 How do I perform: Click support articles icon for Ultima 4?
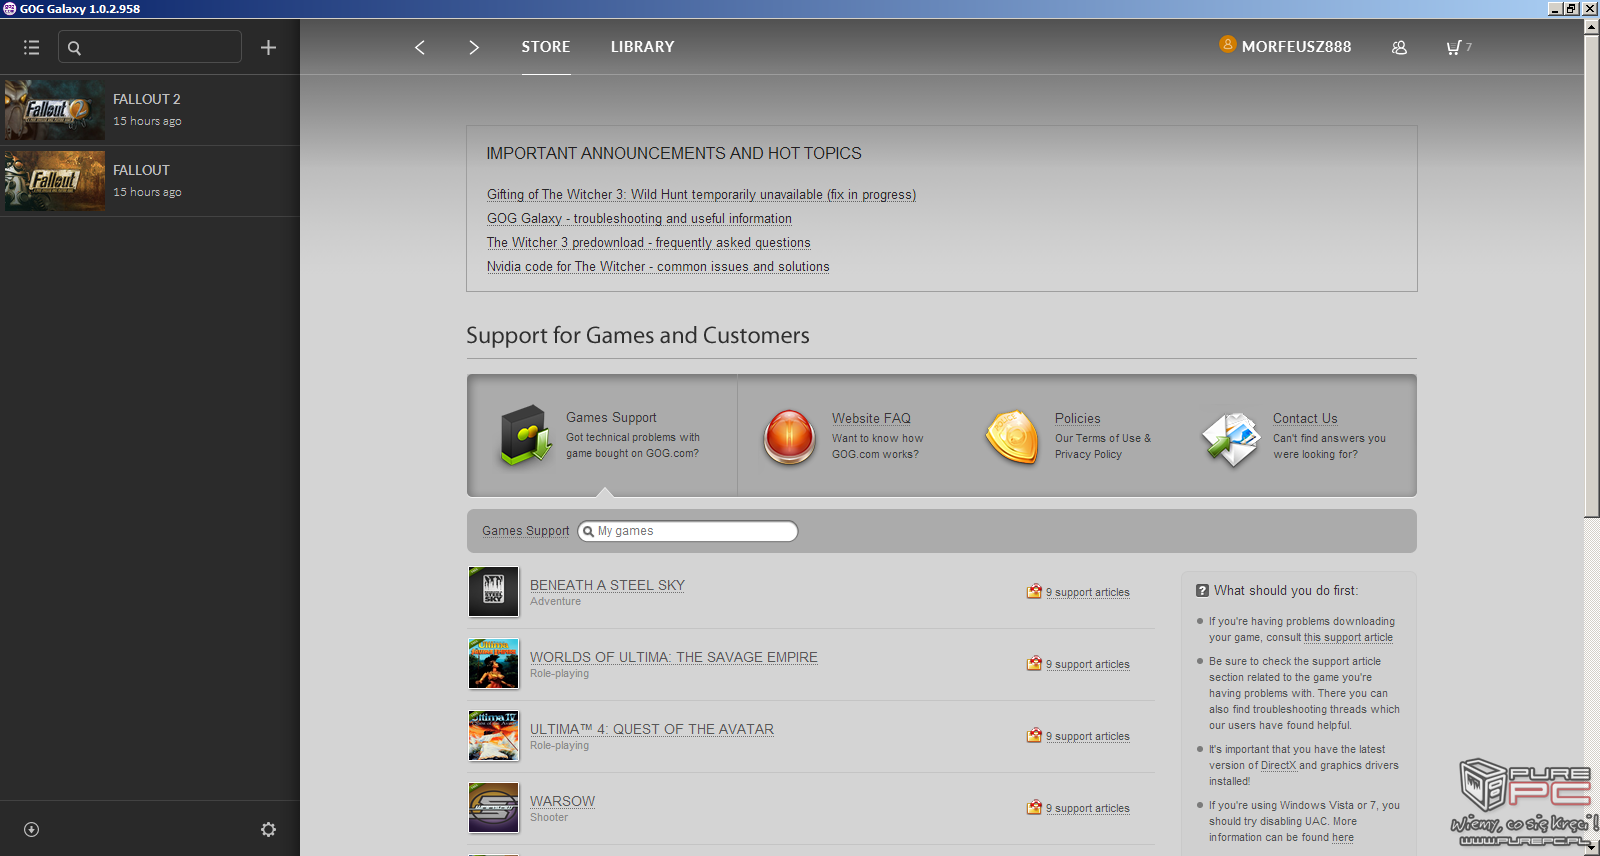coord(1034,735)
